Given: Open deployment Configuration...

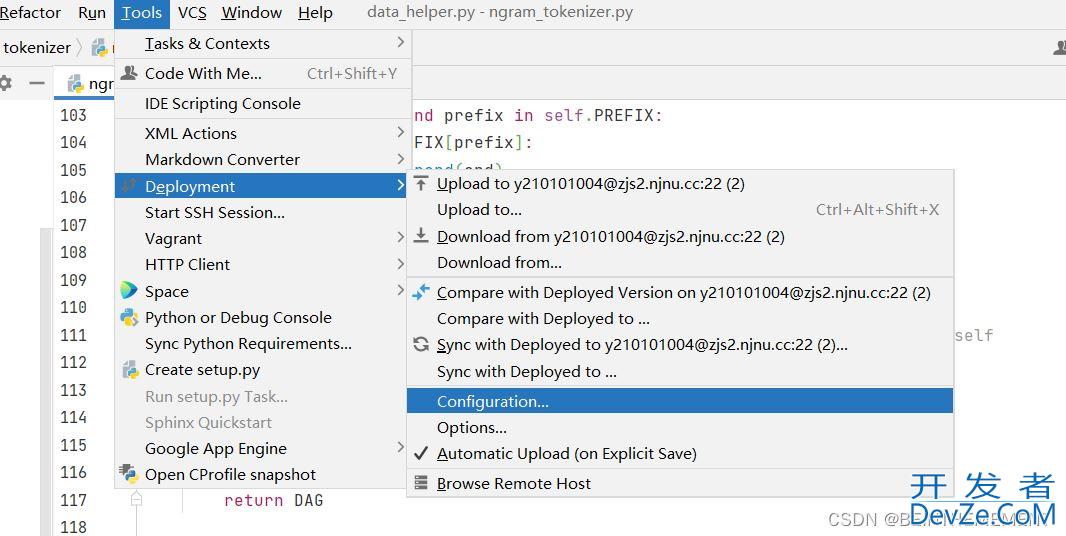Looking at the screenshot, I should click(680, 401).
